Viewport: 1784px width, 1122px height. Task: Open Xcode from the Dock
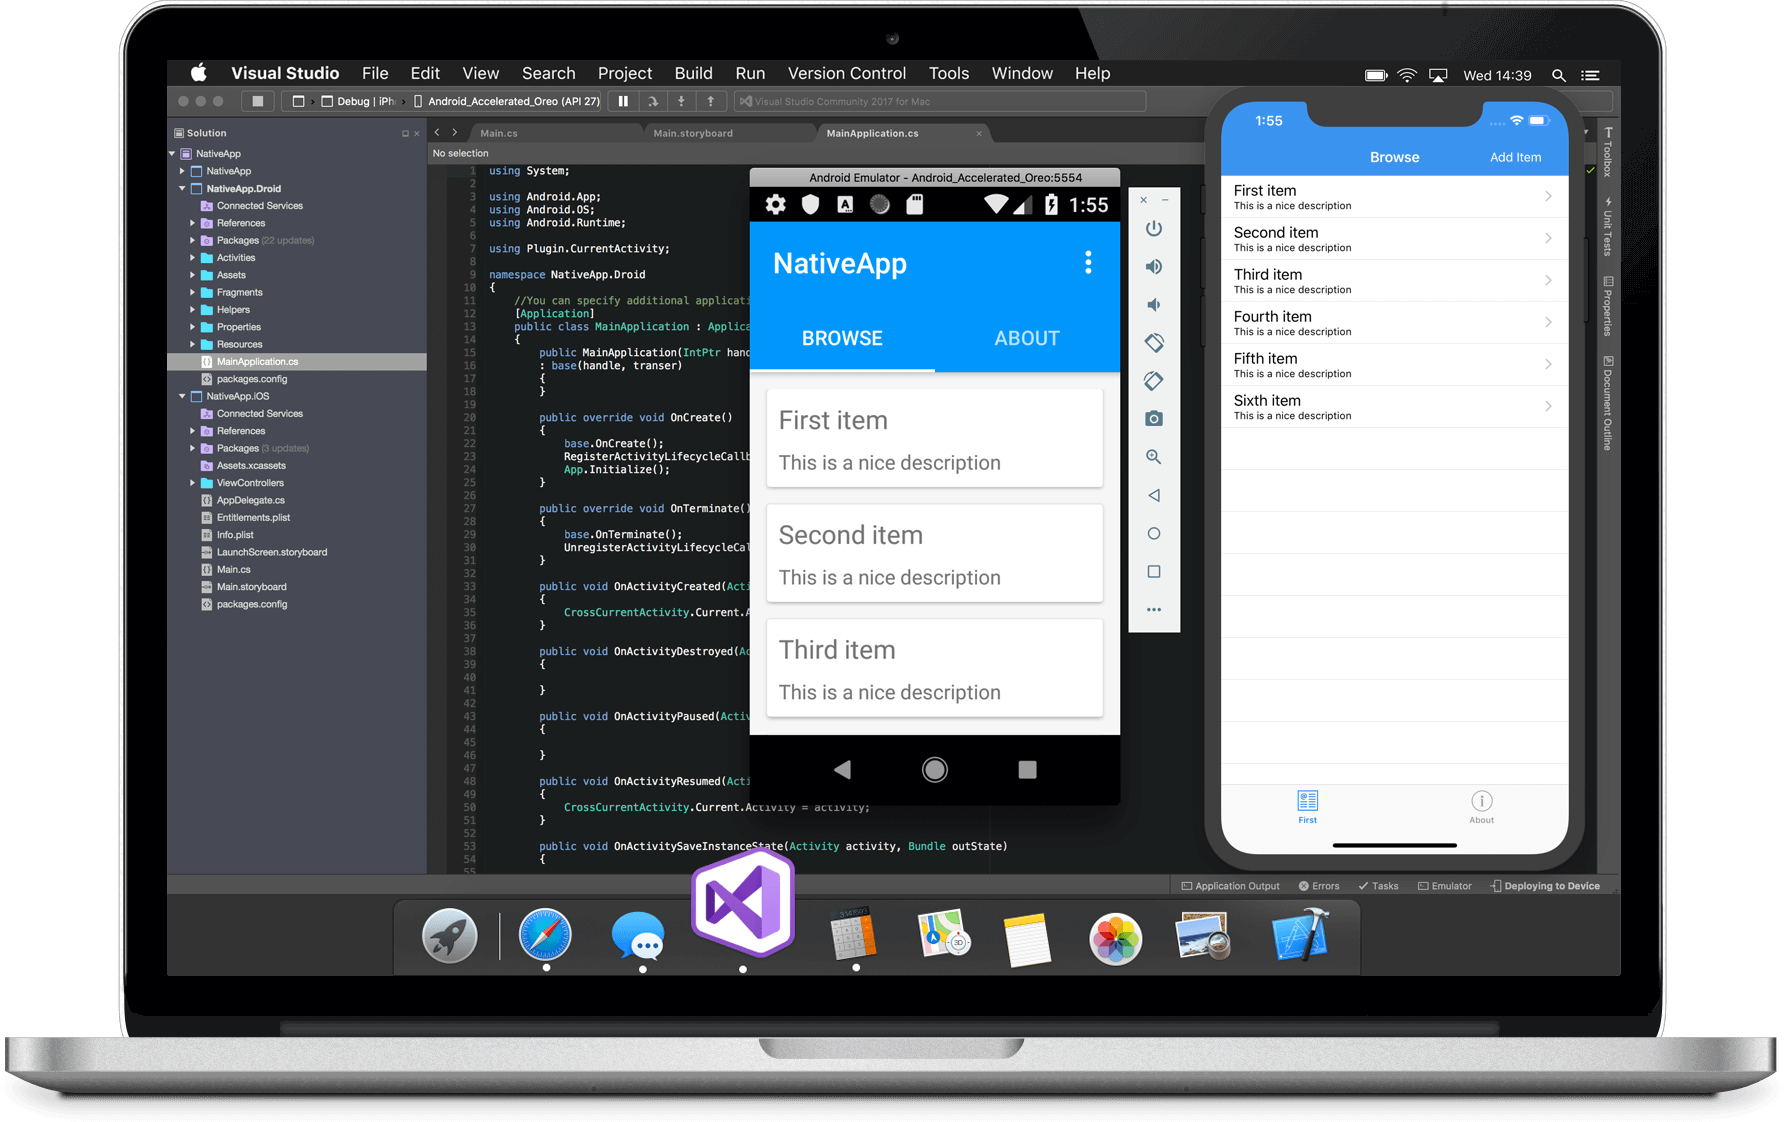click(1300, 936)
